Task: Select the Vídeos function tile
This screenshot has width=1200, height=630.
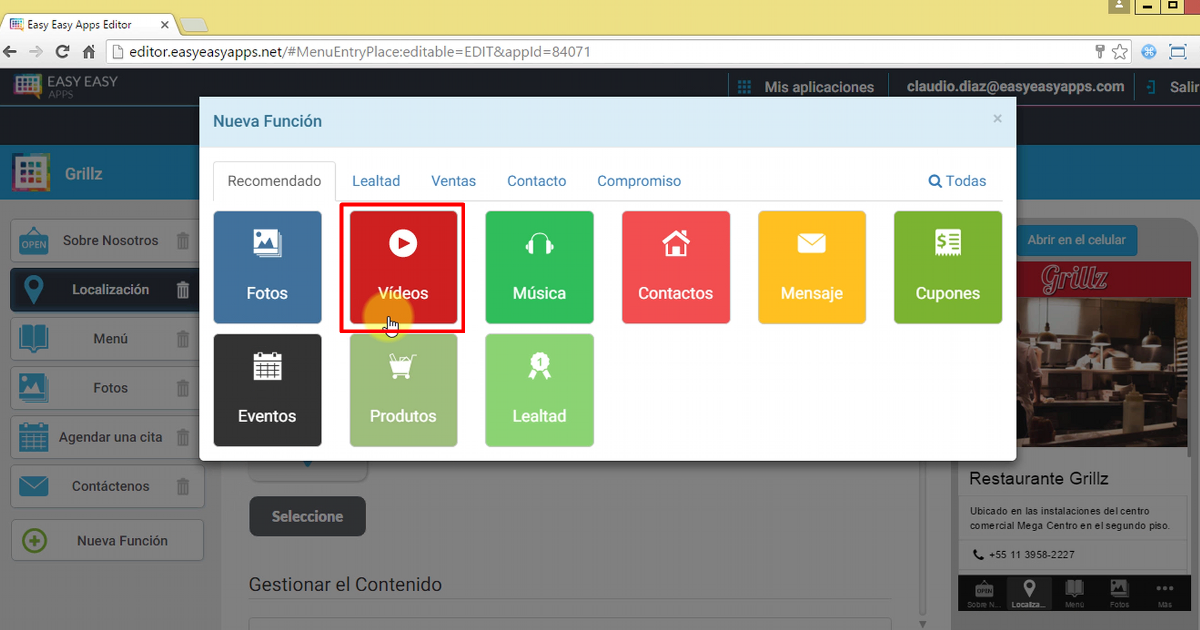Action: tap(403, 267)
